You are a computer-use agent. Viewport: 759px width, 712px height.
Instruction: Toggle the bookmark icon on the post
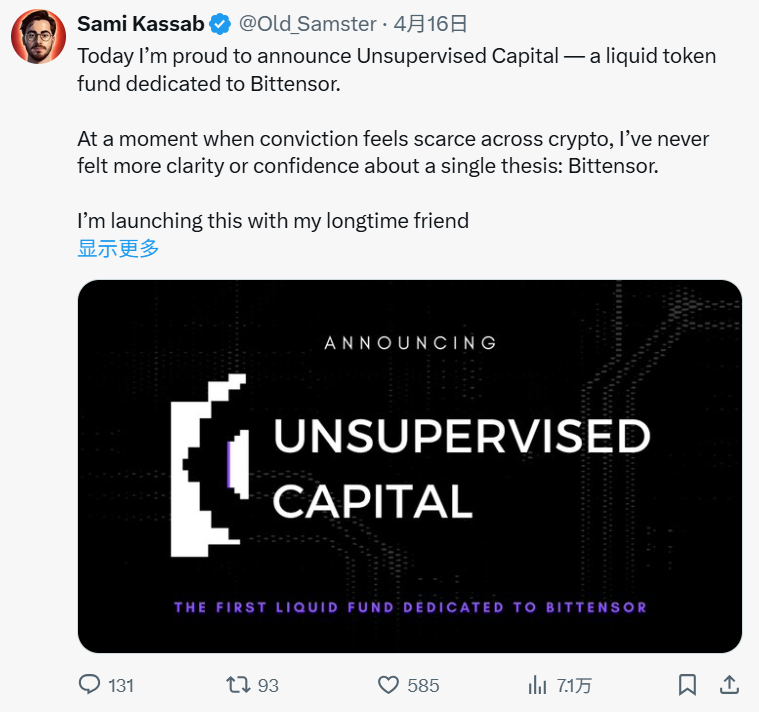click(x=687, y=685)
